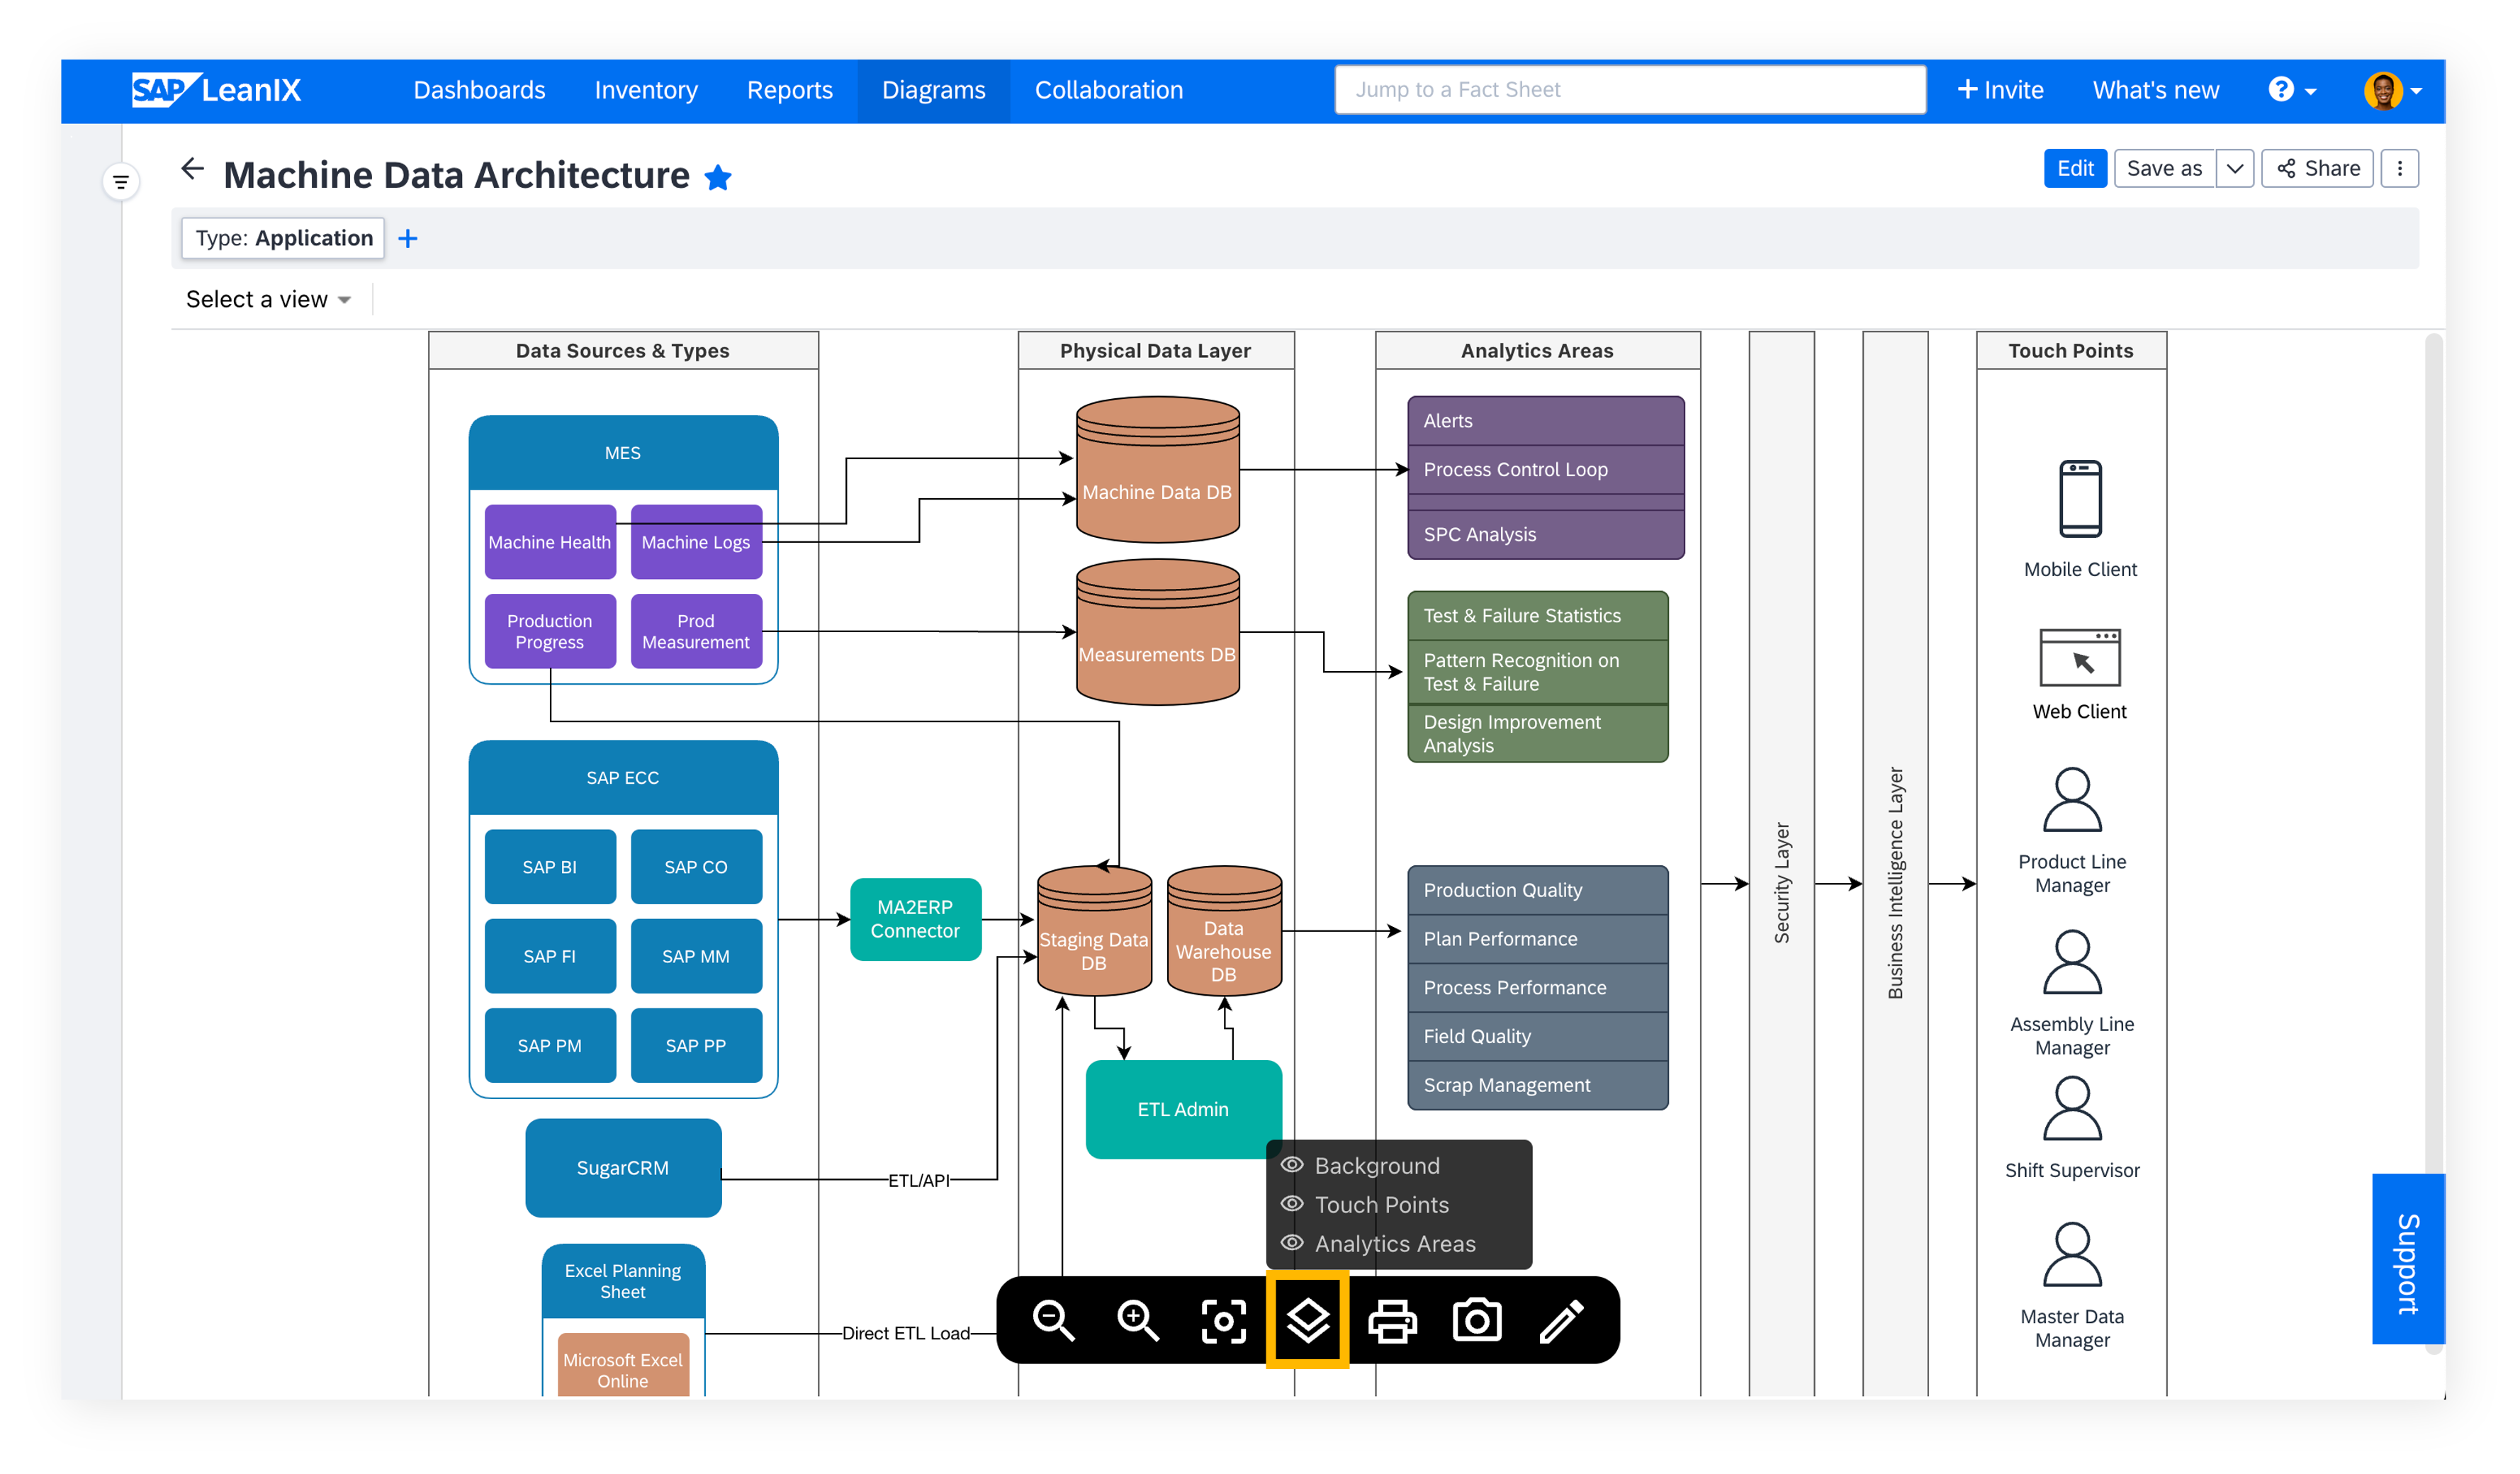
Task: Select the ETL Admin box
Action: [1183, 1109]
